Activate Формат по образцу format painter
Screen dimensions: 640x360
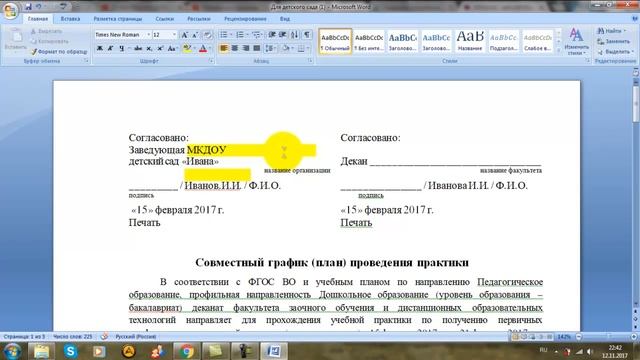(59, 52)
